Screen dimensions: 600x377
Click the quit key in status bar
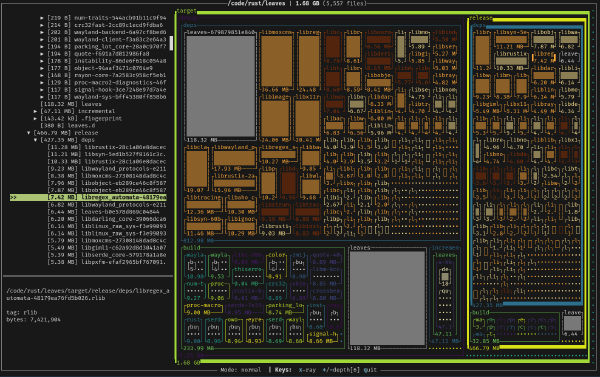tap(370, 370)
